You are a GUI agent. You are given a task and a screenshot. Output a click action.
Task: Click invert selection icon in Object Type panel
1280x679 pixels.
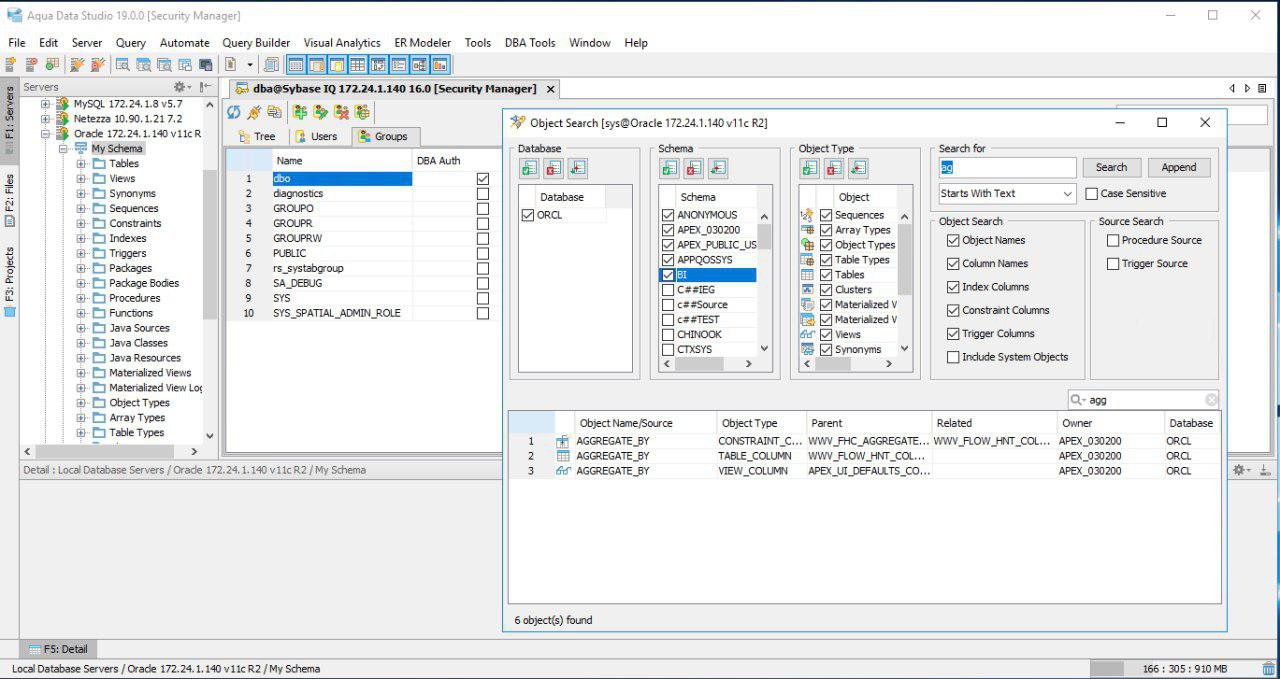pyautogui.click(x=858, y=168)
